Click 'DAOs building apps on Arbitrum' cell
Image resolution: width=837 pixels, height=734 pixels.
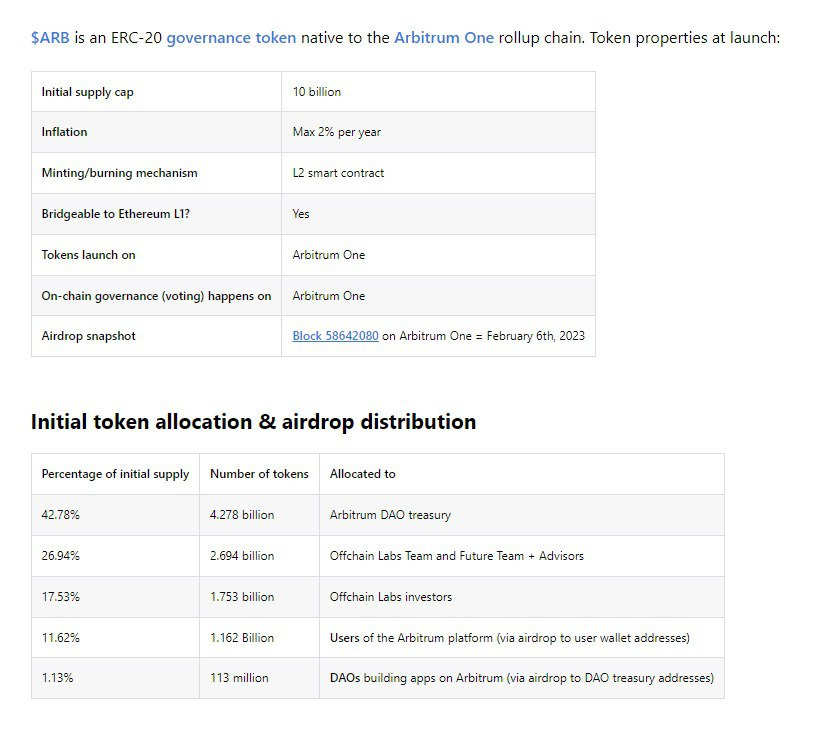(522, 678)
